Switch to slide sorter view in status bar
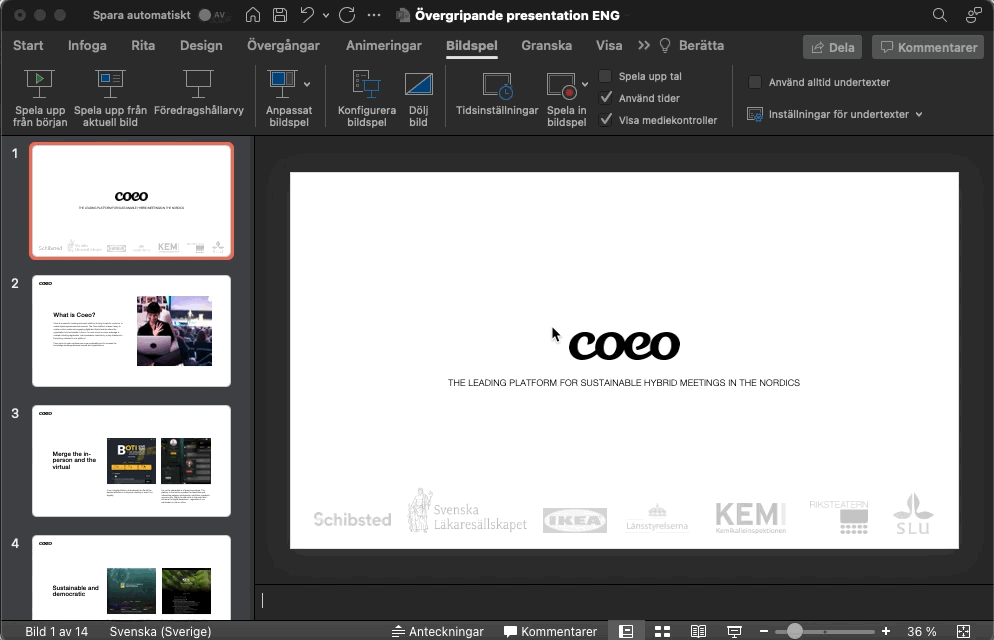This screenshot has height=640, width=994. [661, 631]
